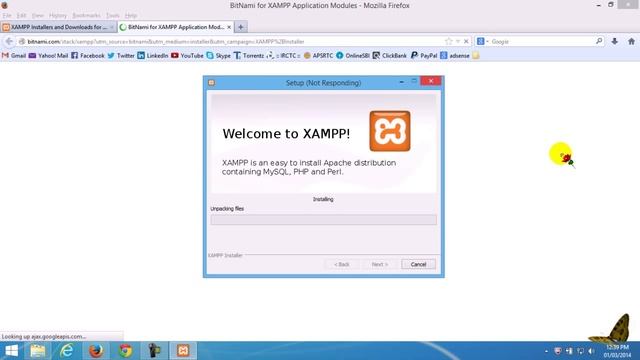Open the PayPal bookmark

(424, 56)
